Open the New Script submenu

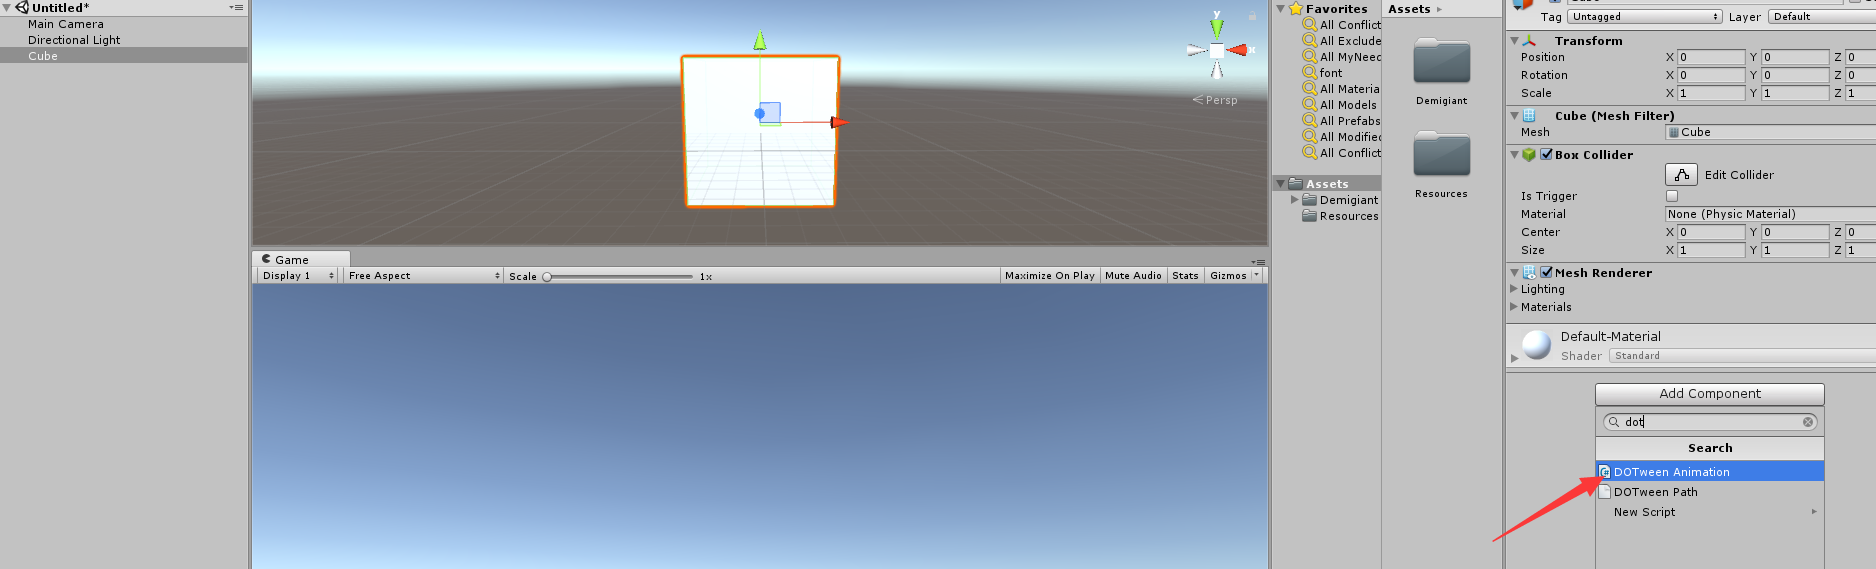click(x=1710, y=512)
